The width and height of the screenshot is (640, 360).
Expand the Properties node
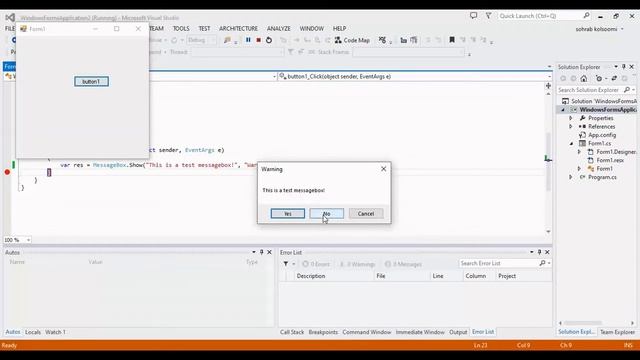(x=571, y=118)
